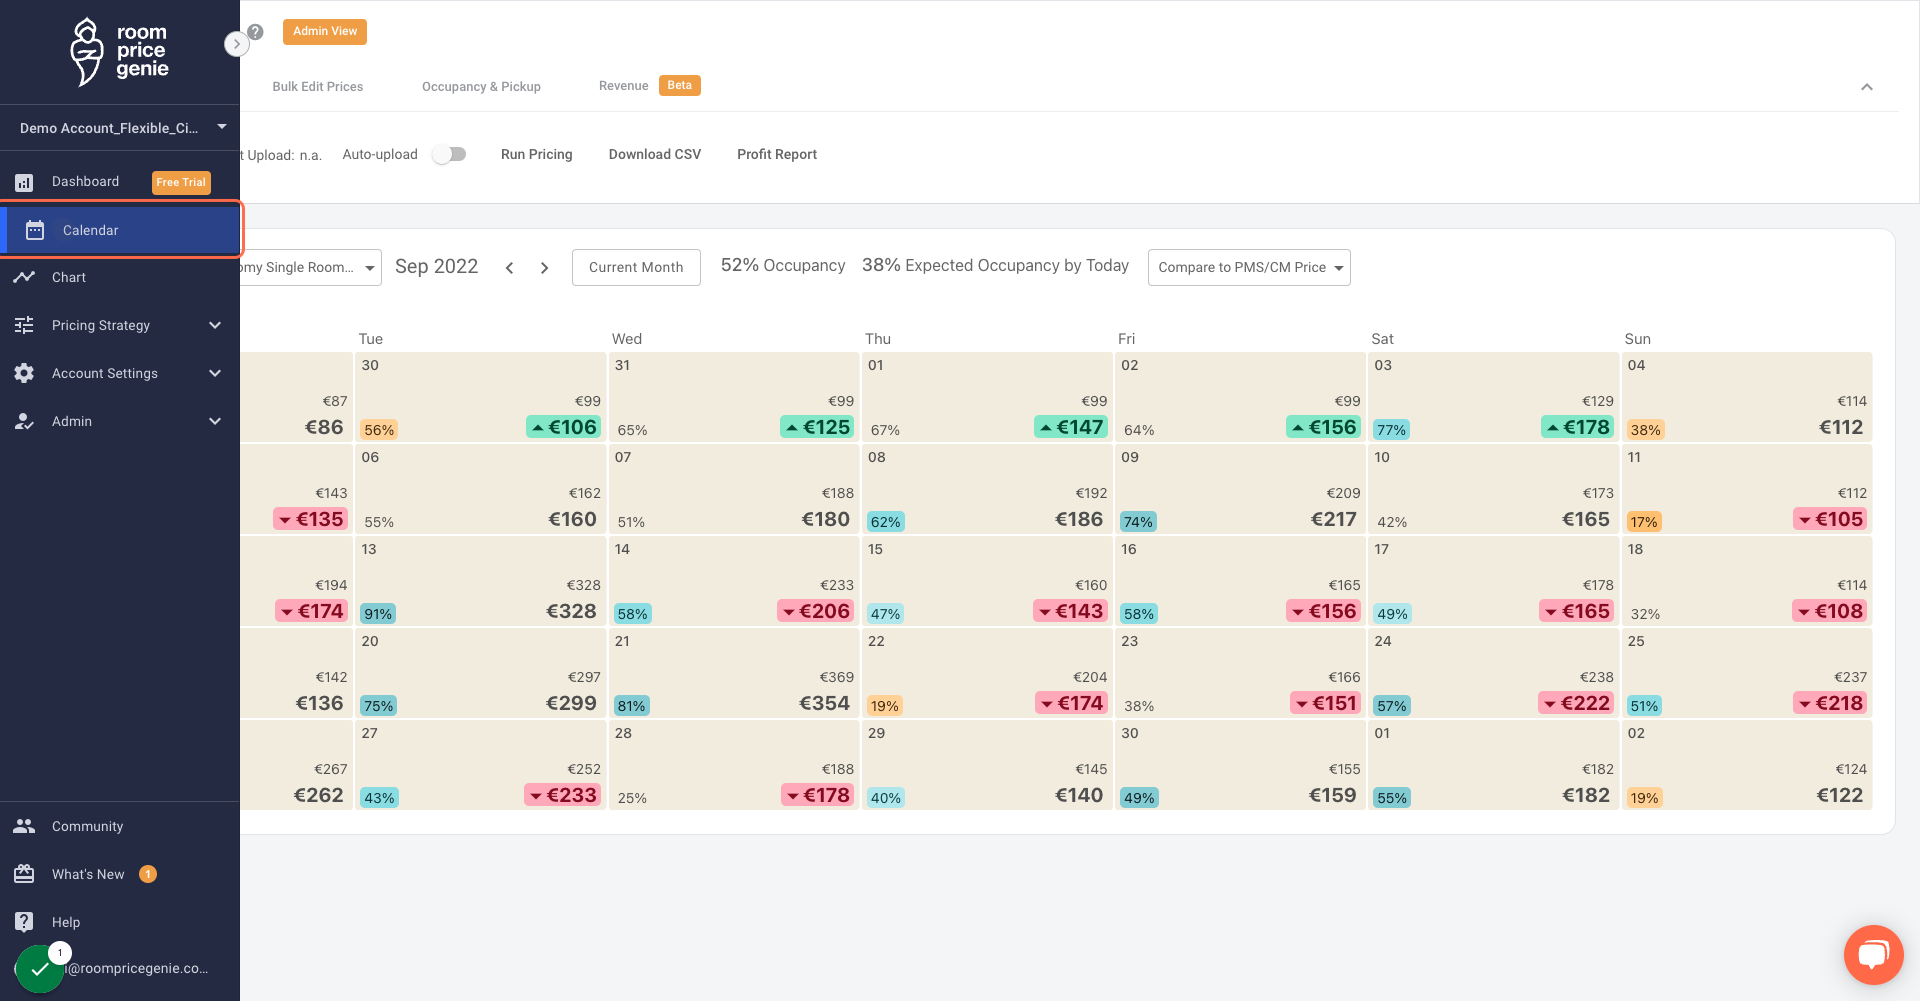Click the green checkmark onboarding badge

tap(40, 969)
